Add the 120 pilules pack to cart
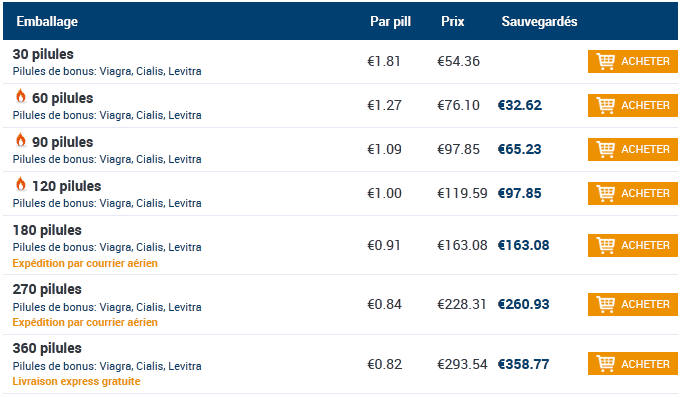 632,193
